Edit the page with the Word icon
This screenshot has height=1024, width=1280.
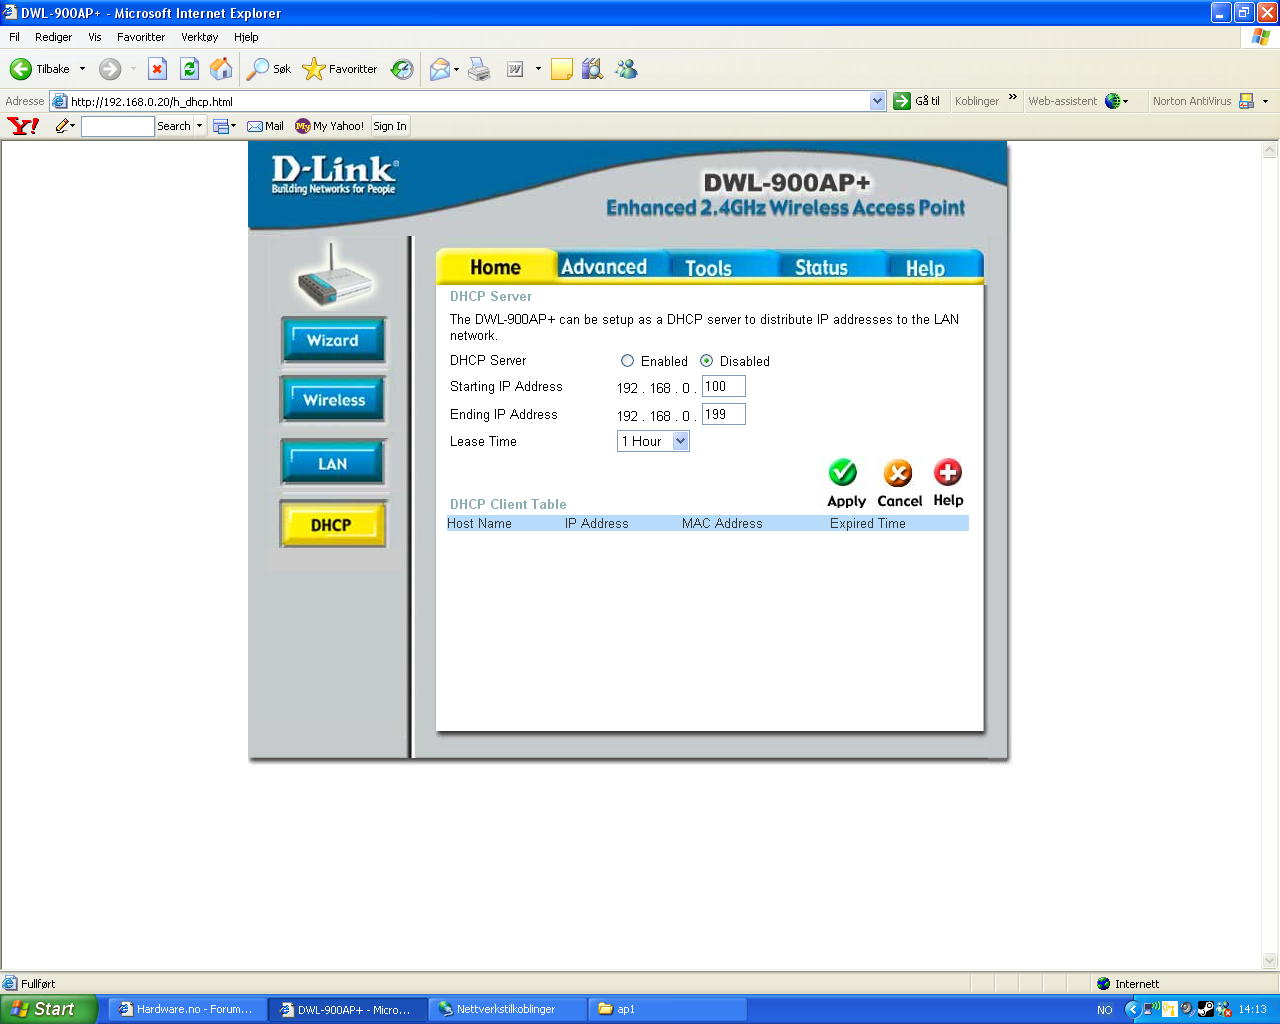515,69
